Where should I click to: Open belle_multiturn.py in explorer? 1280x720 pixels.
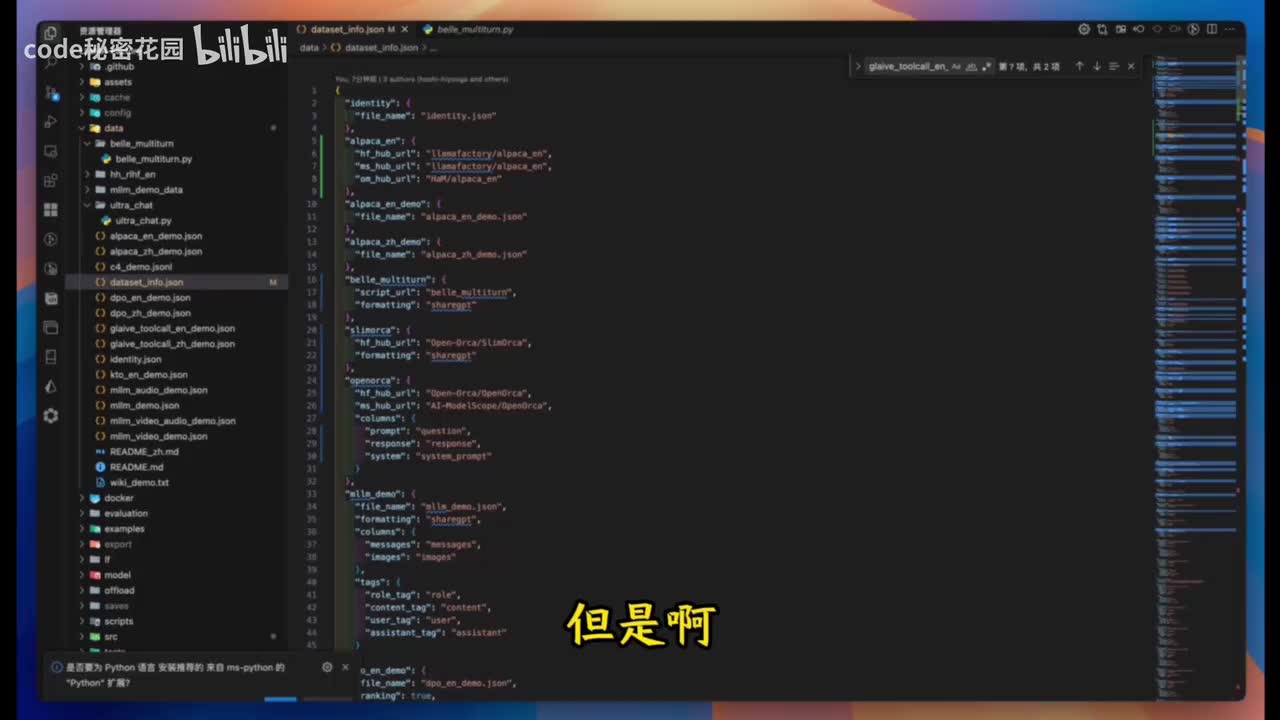tap(146, 159)
